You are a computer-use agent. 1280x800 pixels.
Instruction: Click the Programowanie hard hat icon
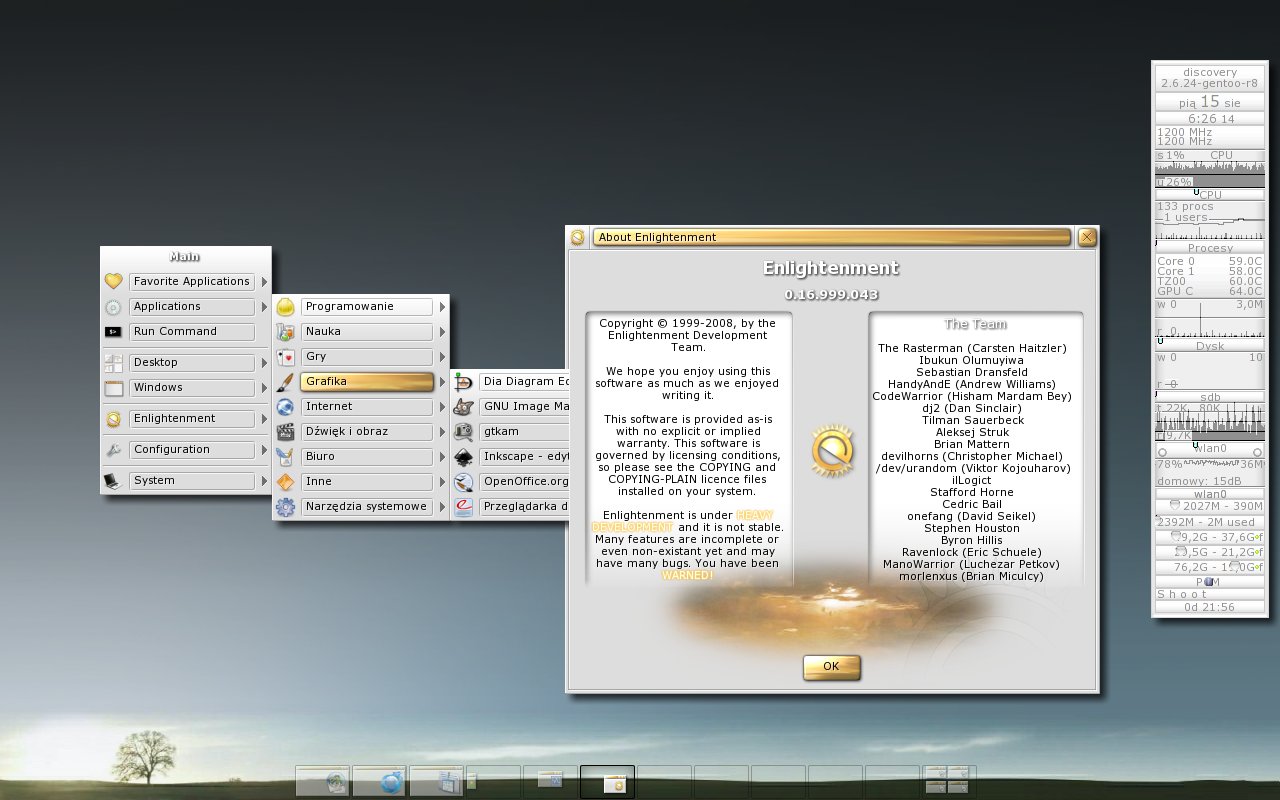(285, 307)
